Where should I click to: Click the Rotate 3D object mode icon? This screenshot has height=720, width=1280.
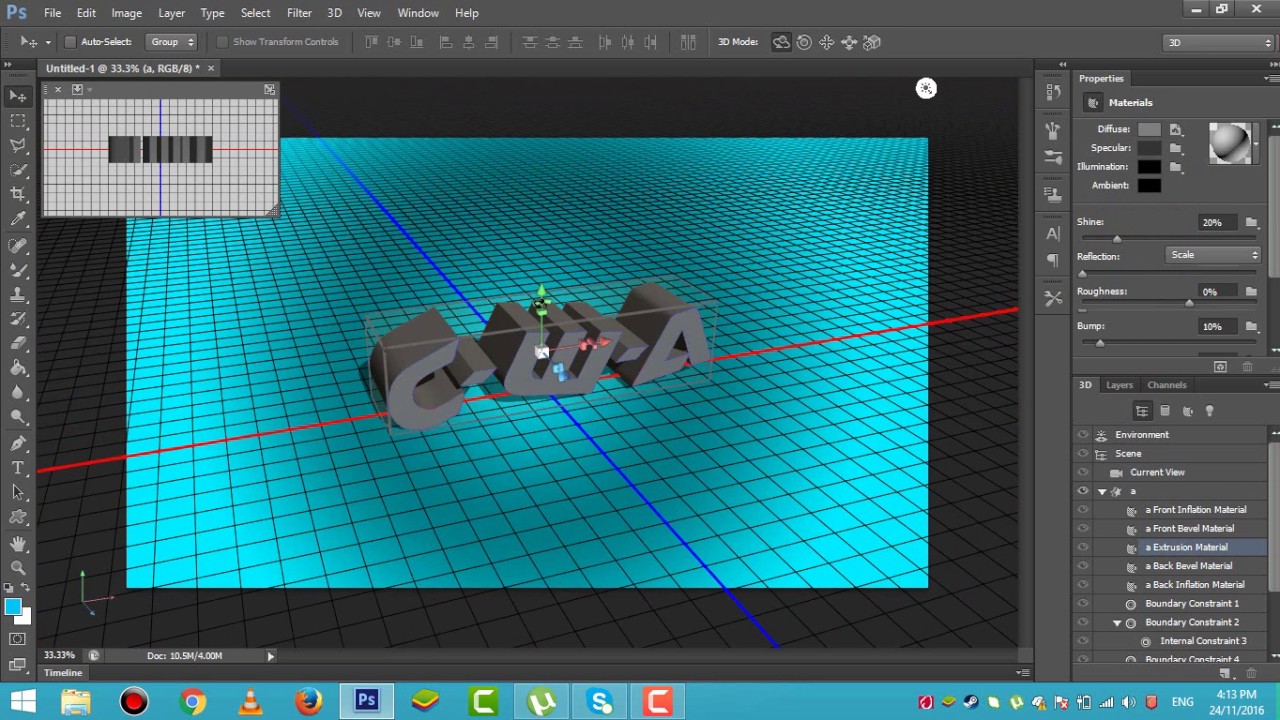pyautogui.click(x=781, y=42)
